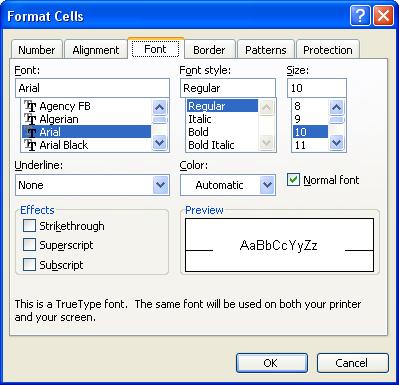Click into the Font name input field
The height and width of the screenshot is (385, 399).
pyautogui.click(x=92, y=88)
